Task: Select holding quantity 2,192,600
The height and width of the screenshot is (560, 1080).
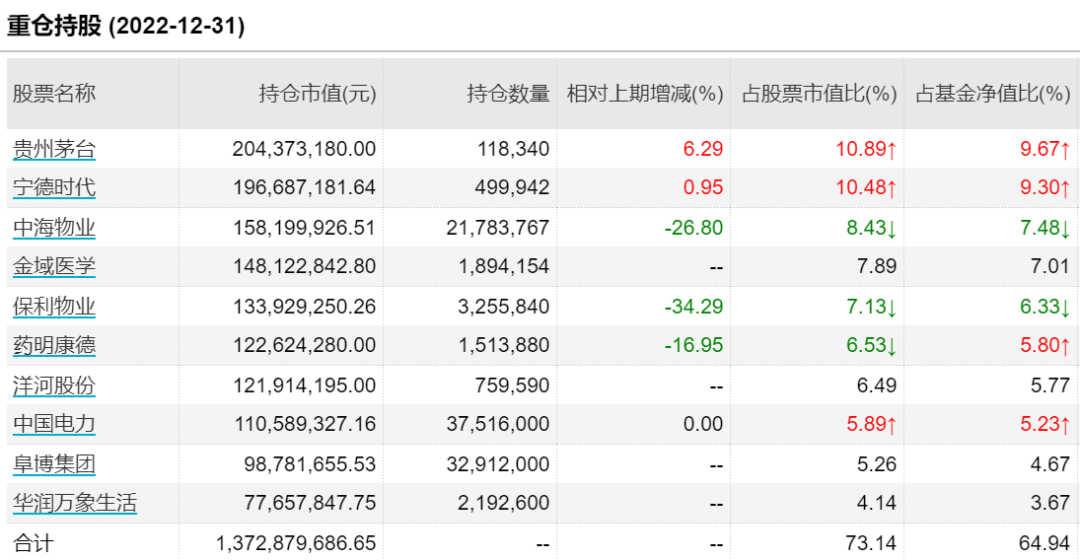Action: pos(503,503)
